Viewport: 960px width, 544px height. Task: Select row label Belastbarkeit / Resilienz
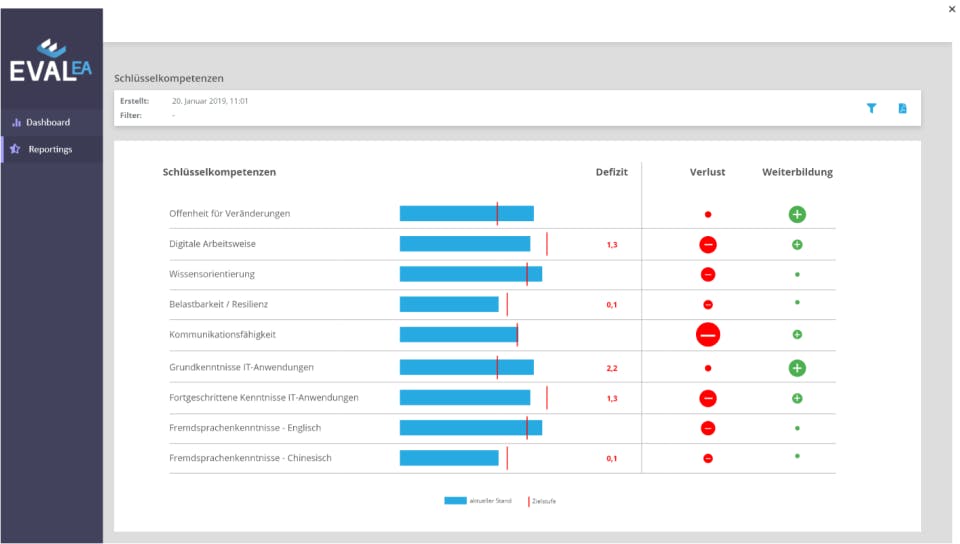tap(219, 304)
